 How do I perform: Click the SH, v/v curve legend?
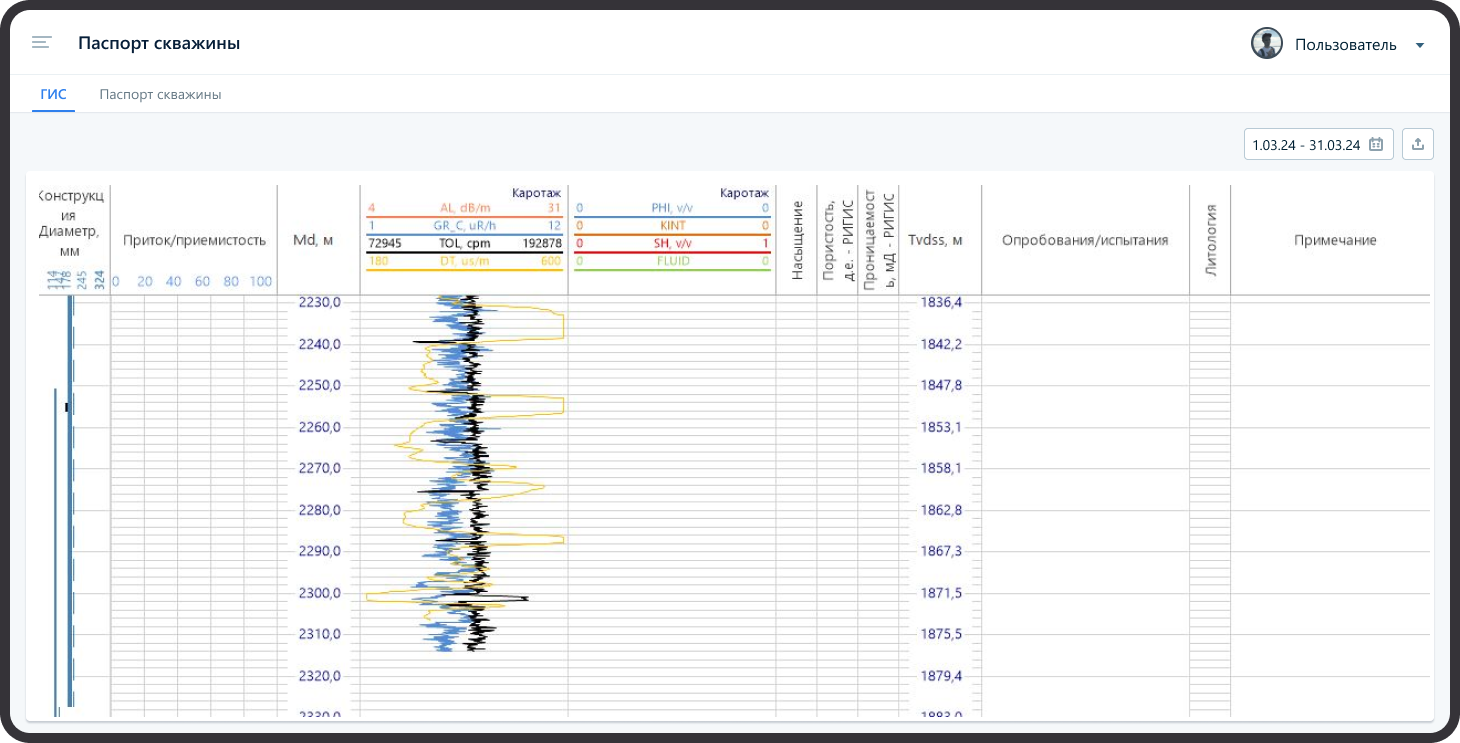[x=672, y=243]
